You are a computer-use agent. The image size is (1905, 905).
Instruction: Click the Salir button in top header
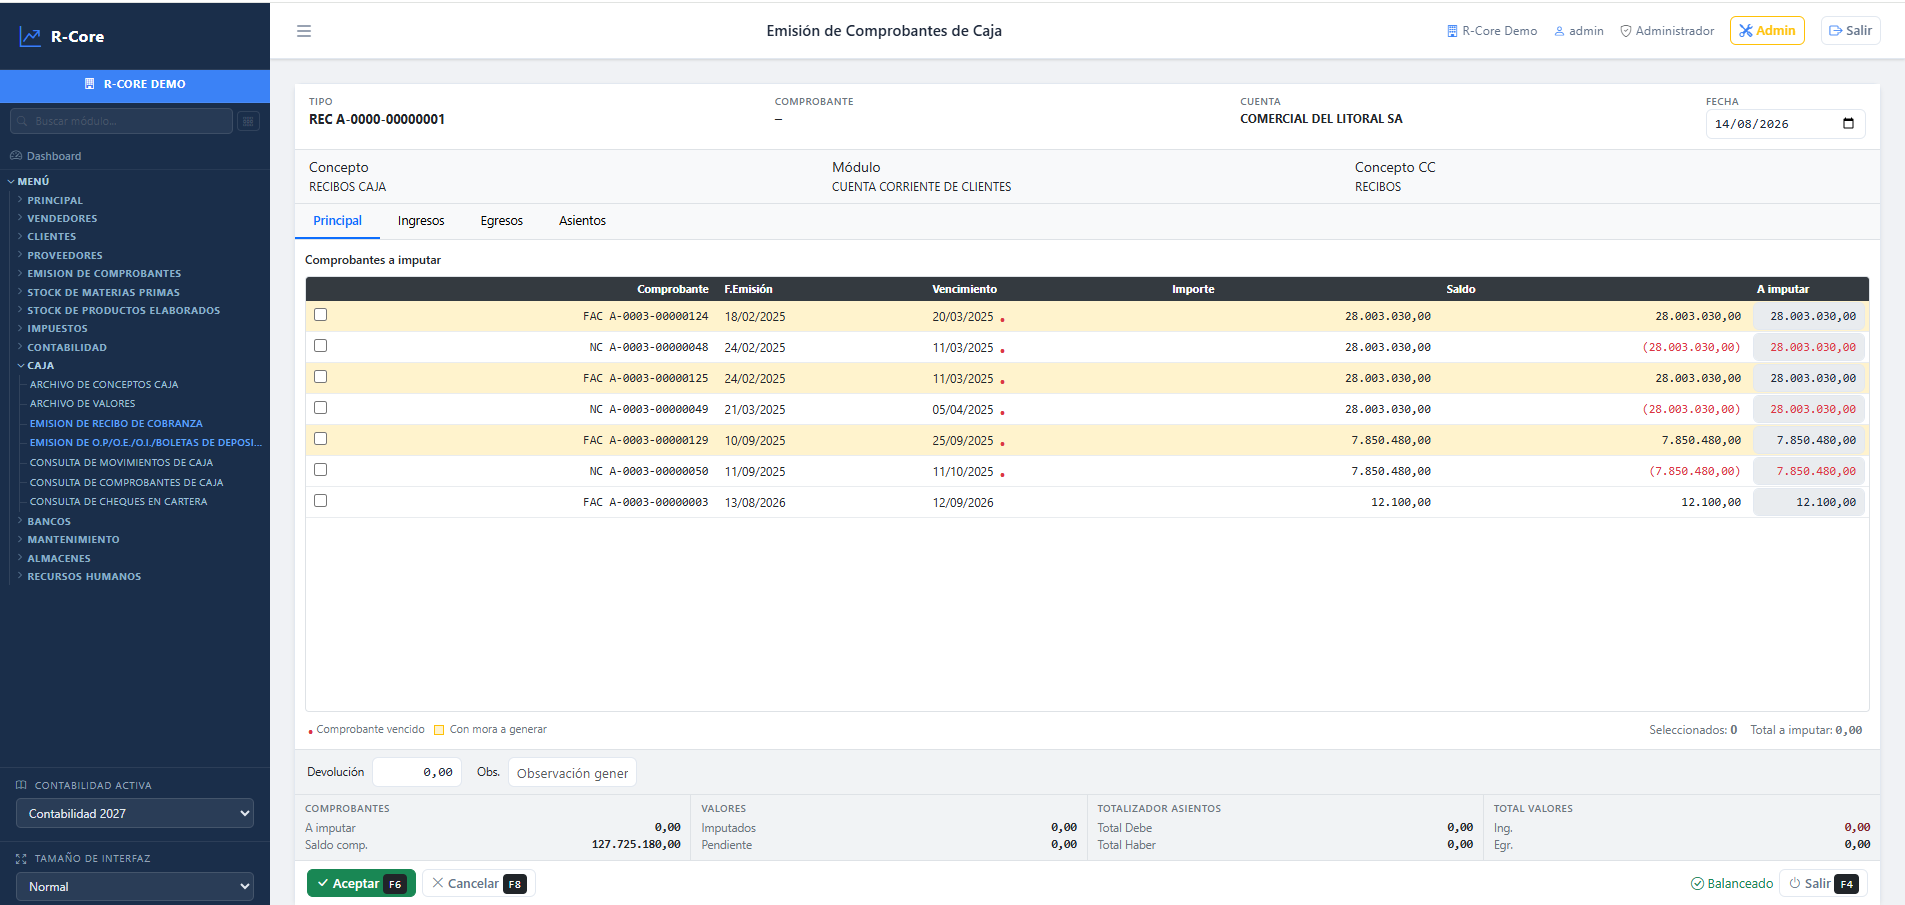1851,31
